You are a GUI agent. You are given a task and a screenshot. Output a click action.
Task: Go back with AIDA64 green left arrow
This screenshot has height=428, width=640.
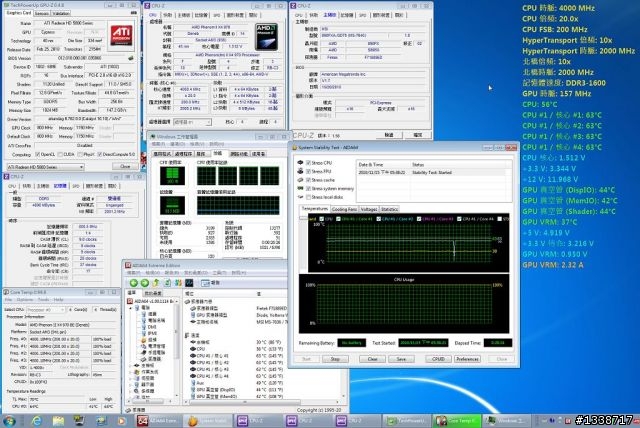[x=133, y=283]
